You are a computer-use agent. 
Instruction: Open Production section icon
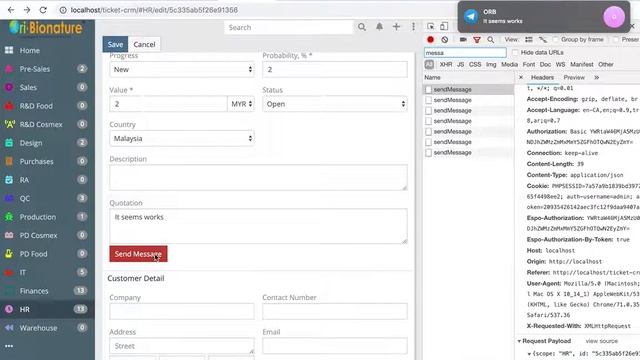click(x=9, y=217)
